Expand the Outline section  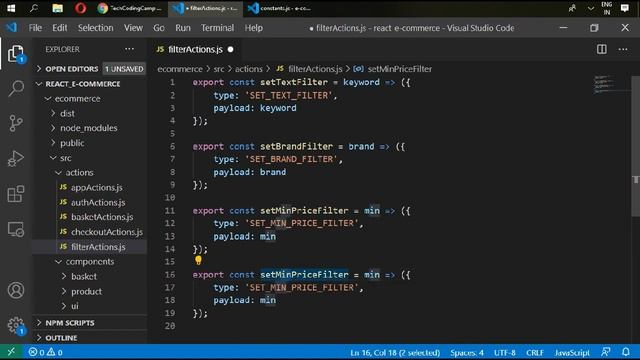click(x=90, y=338)
